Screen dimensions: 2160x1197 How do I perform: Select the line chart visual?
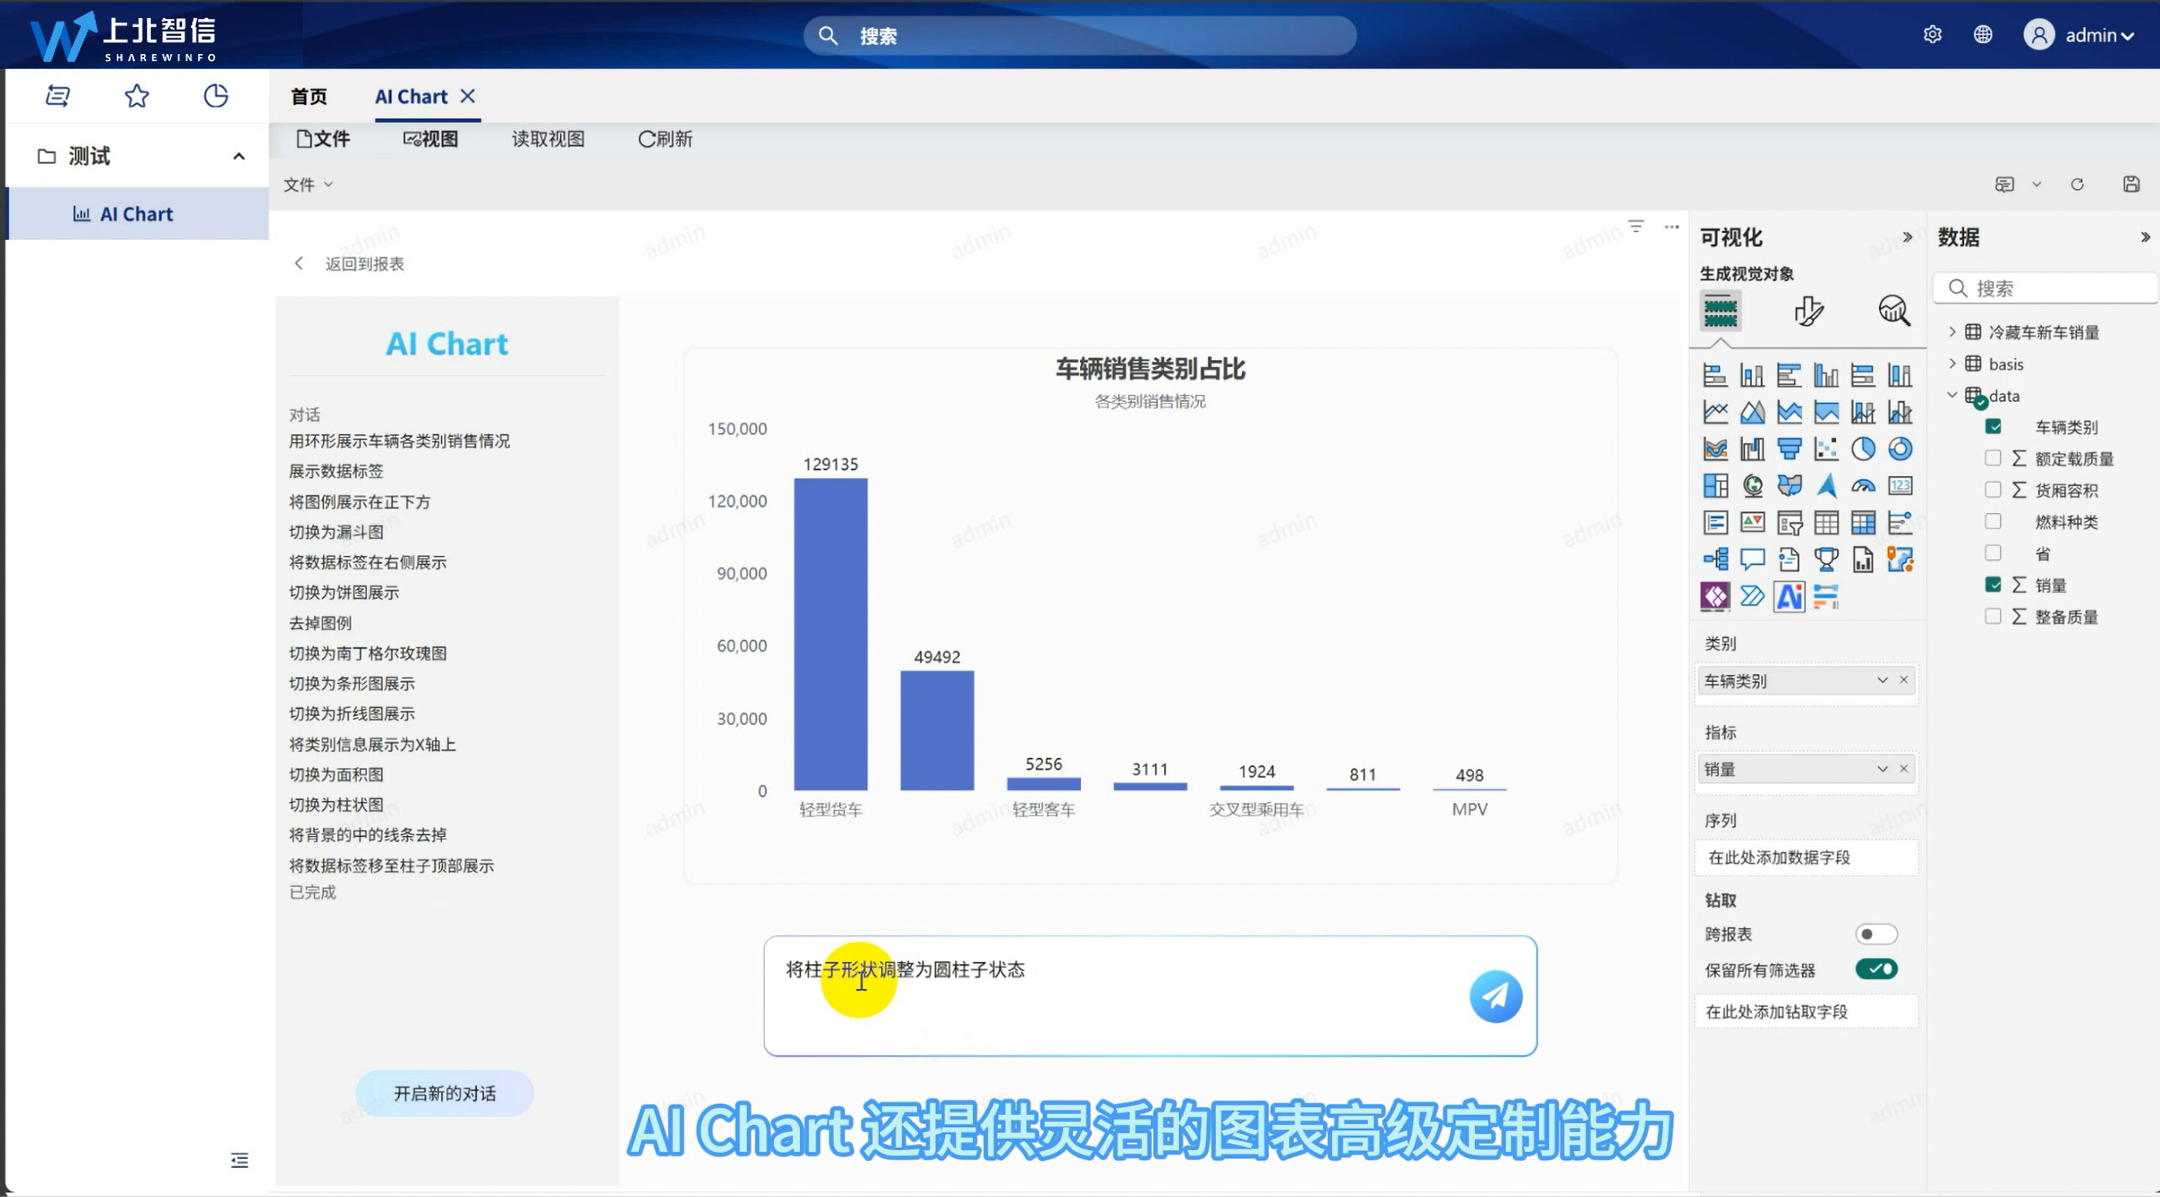(x=1715, y=412)
